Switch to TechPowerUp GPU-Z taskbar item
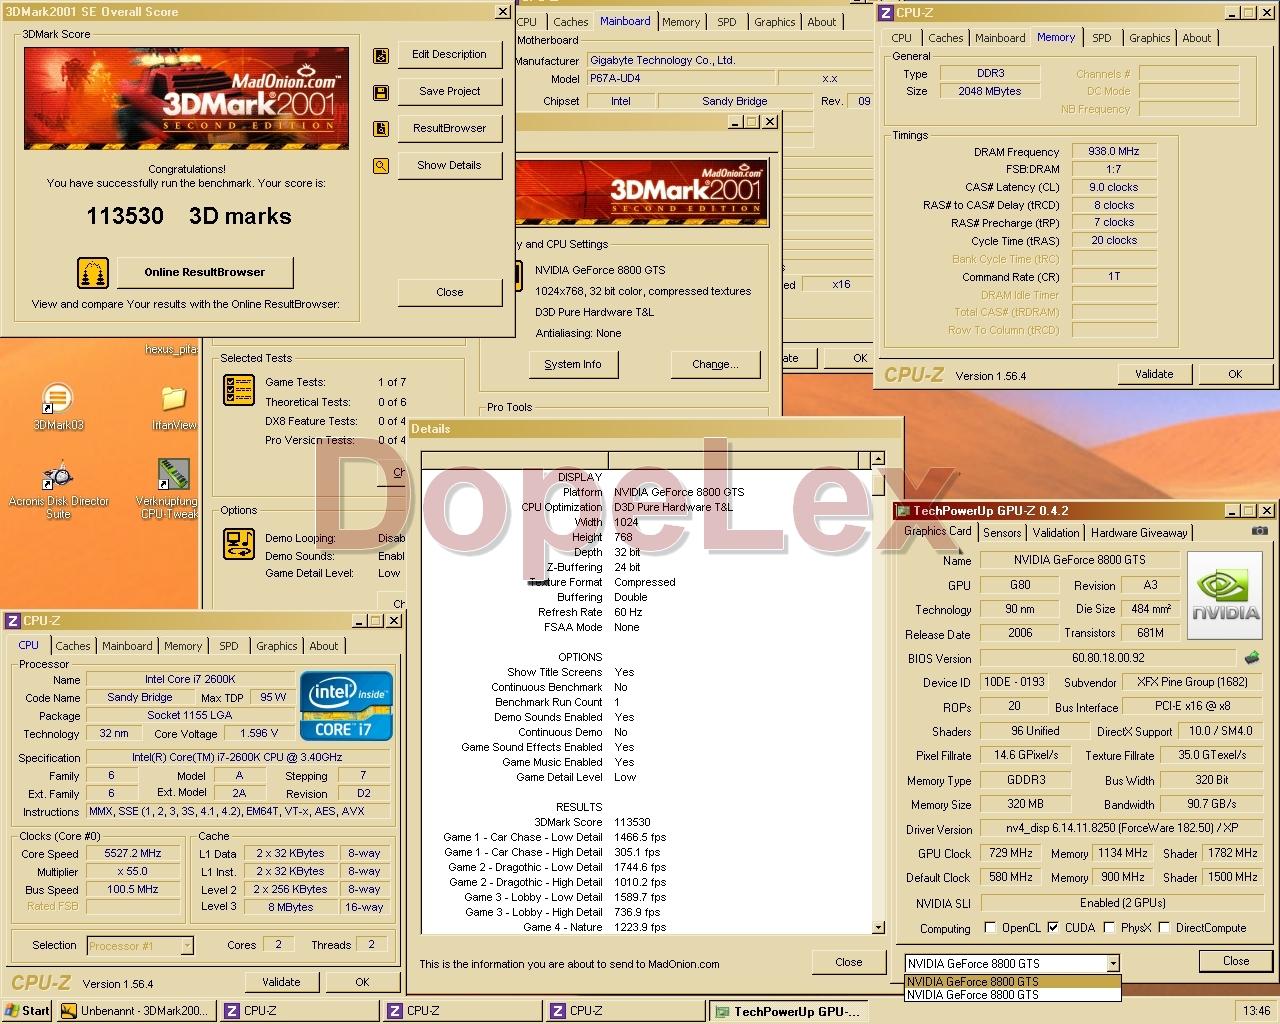Screen dimensions: 1280x1024 (x=788, y=1011)
